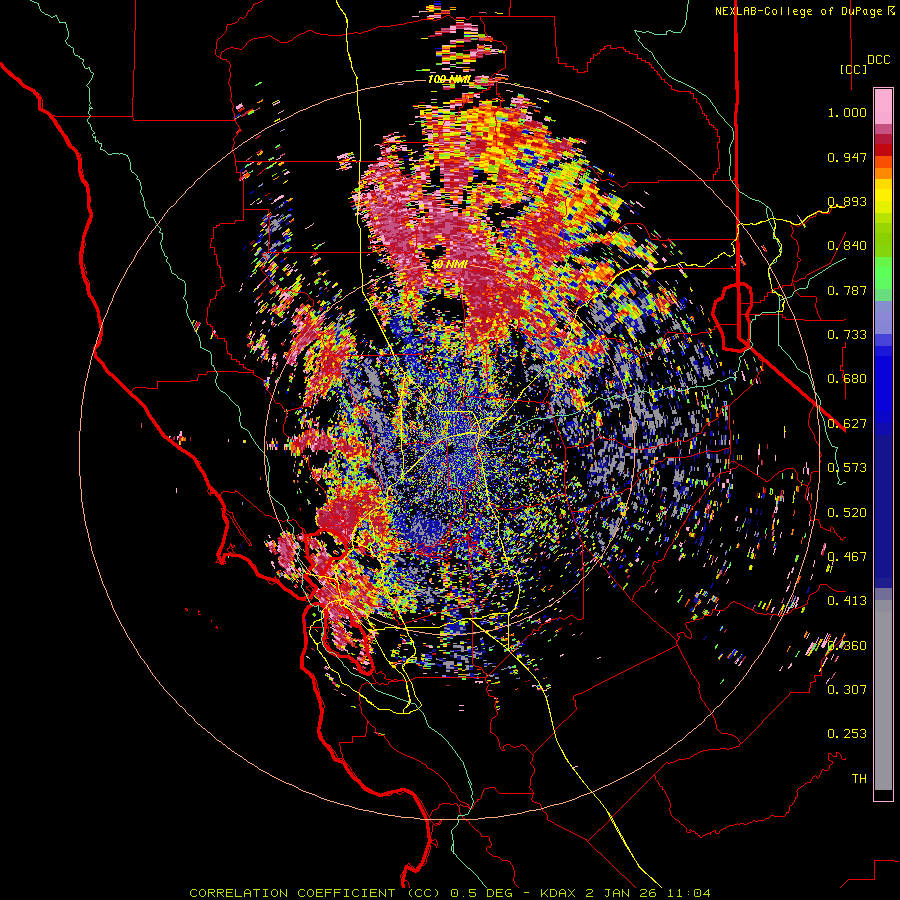Click the 0.947 legend value
900x900 pixels.
847,157
